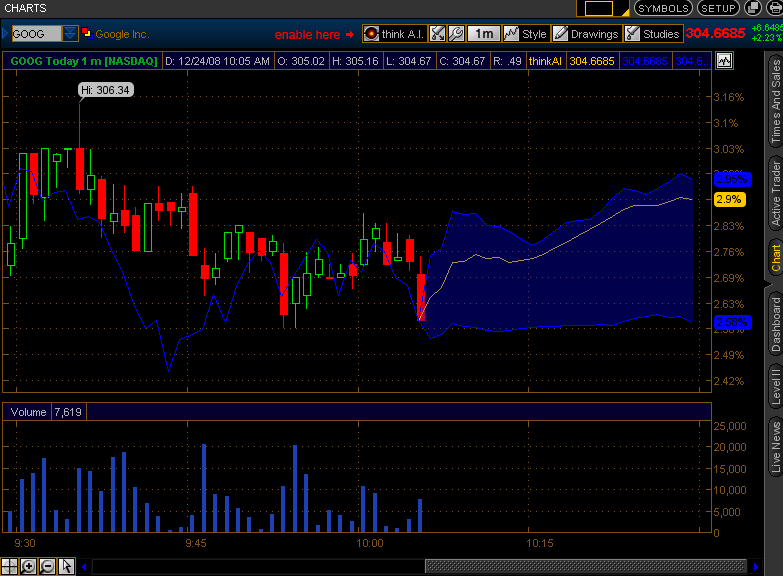The width and height of the screenshot is (783, 576).
Task: Click the mini chart icon in the info bar
Action: 724,61
